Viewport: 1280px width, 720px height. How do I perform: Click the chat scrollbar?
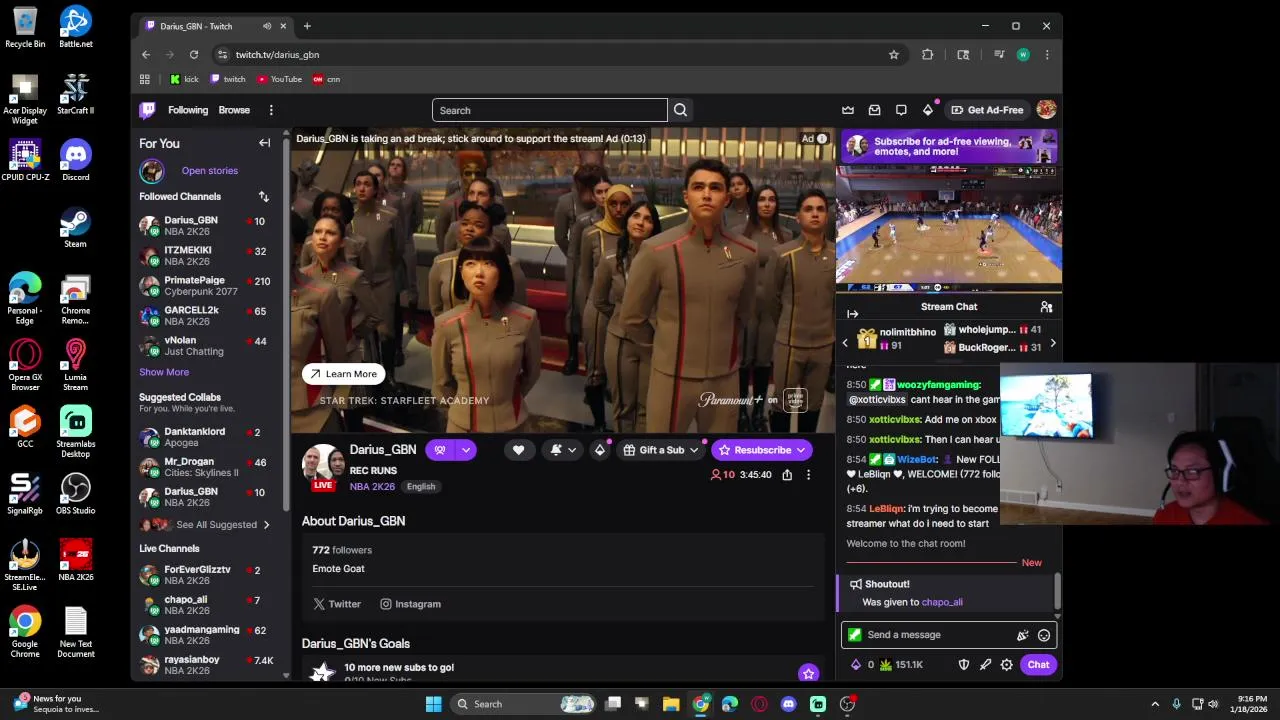point(1056,591)
